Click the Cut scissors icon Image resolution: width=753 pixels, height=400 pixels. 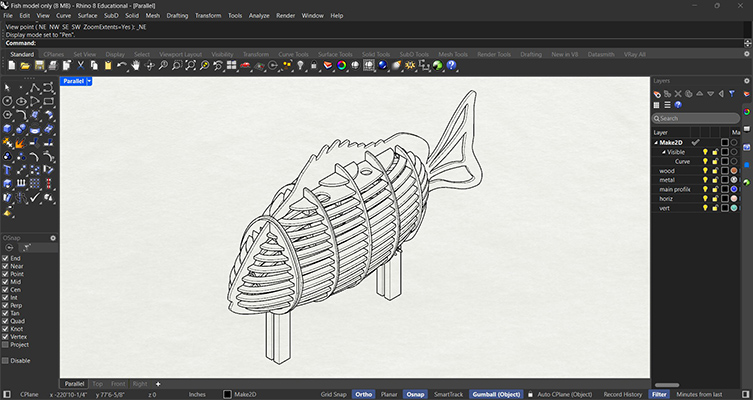pyautogui.click(x=79, y=66)
